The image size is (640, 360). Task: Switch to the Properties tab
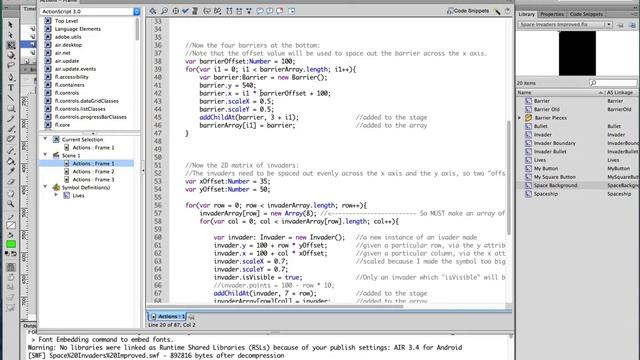[552, 14]
